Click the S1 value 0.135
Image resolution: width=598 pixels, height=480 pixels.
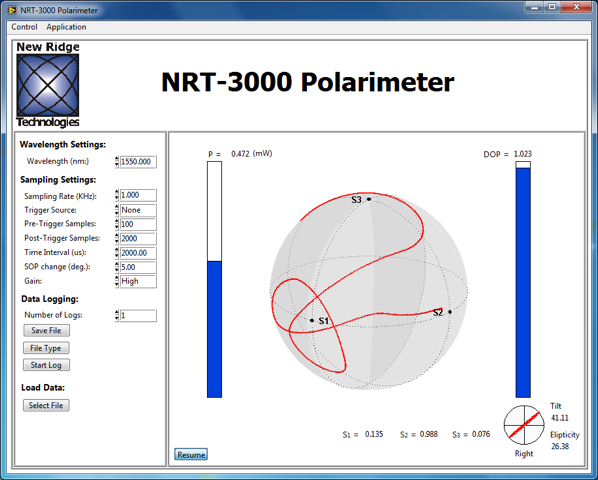374,434
